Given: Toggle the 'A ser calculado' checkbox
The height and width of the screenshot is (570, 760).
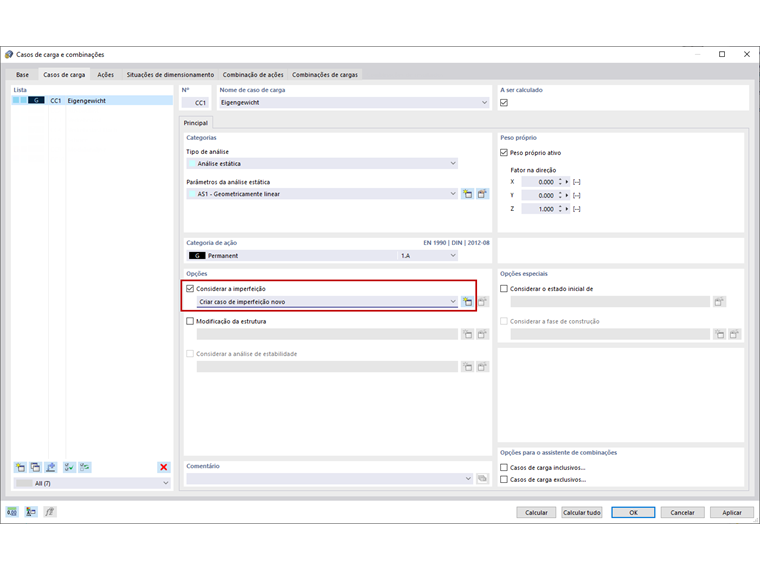Looking at the screenshot, I should [504, 103].
